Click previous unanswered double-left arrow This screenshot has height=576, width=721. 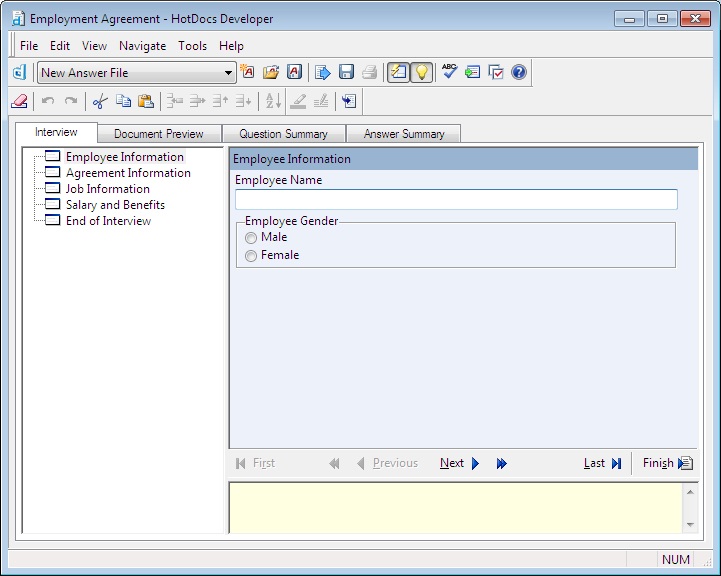click(x=334, y=463)
